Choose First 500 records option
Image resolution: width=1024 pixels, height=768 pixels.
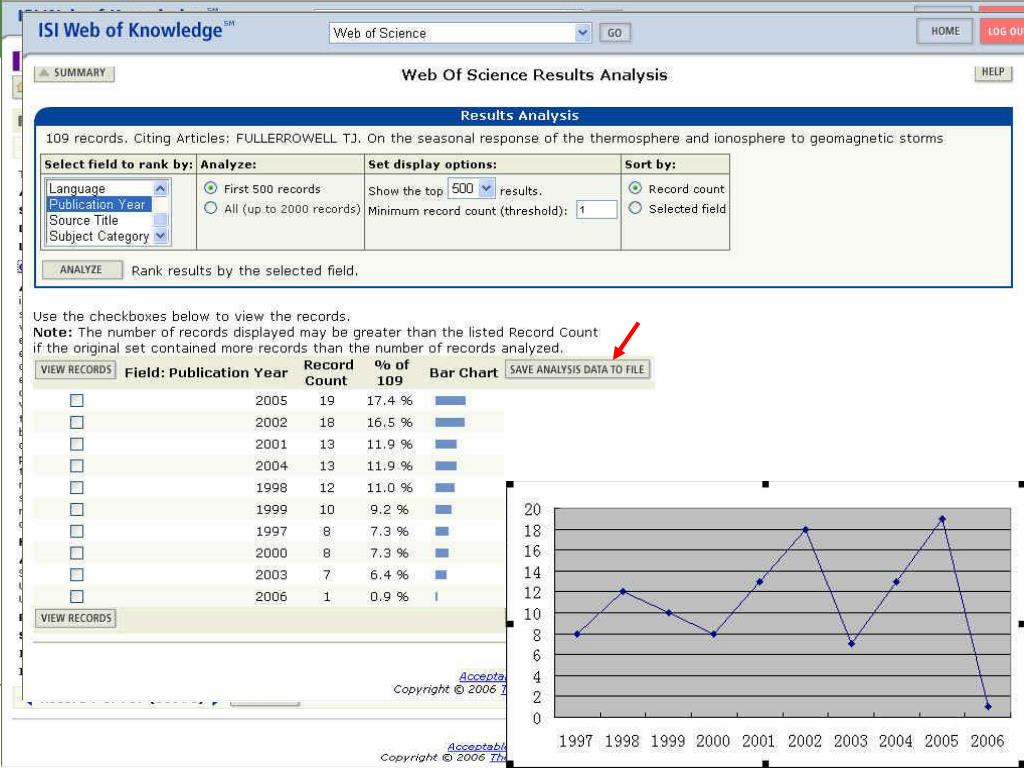tap(210, 188)
